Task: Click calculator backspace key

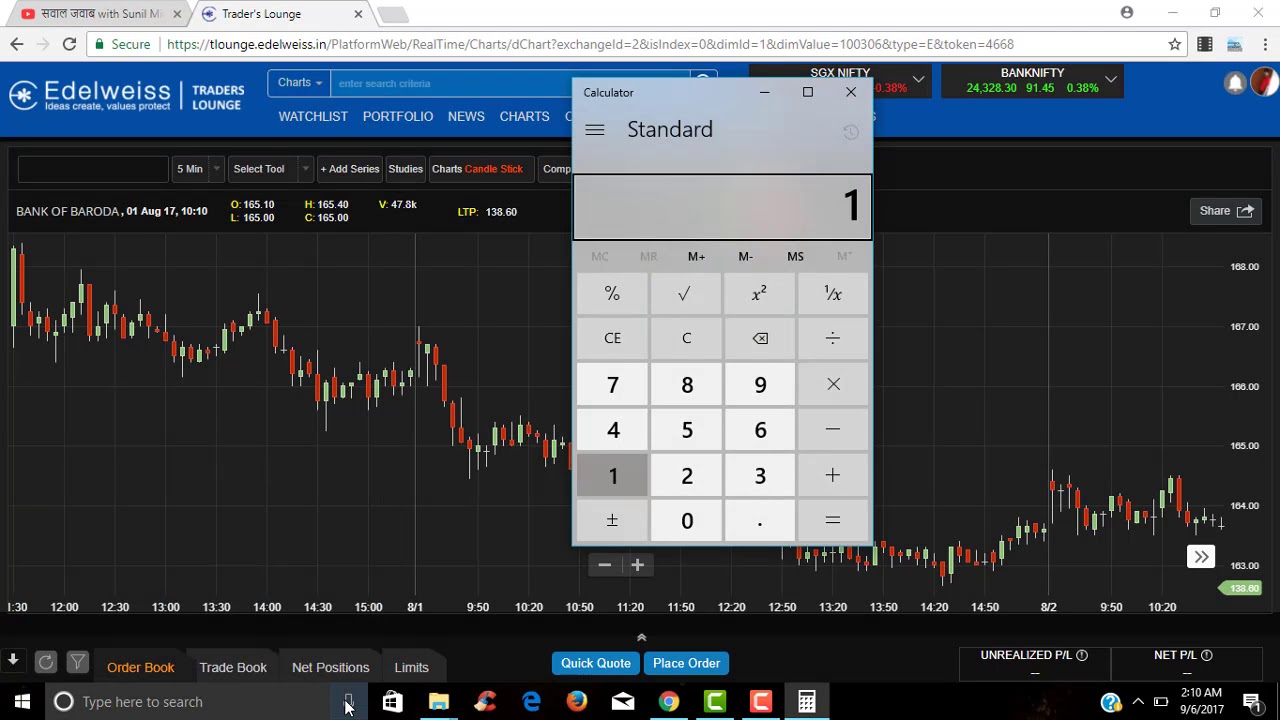Action: [x=760, y=338]
